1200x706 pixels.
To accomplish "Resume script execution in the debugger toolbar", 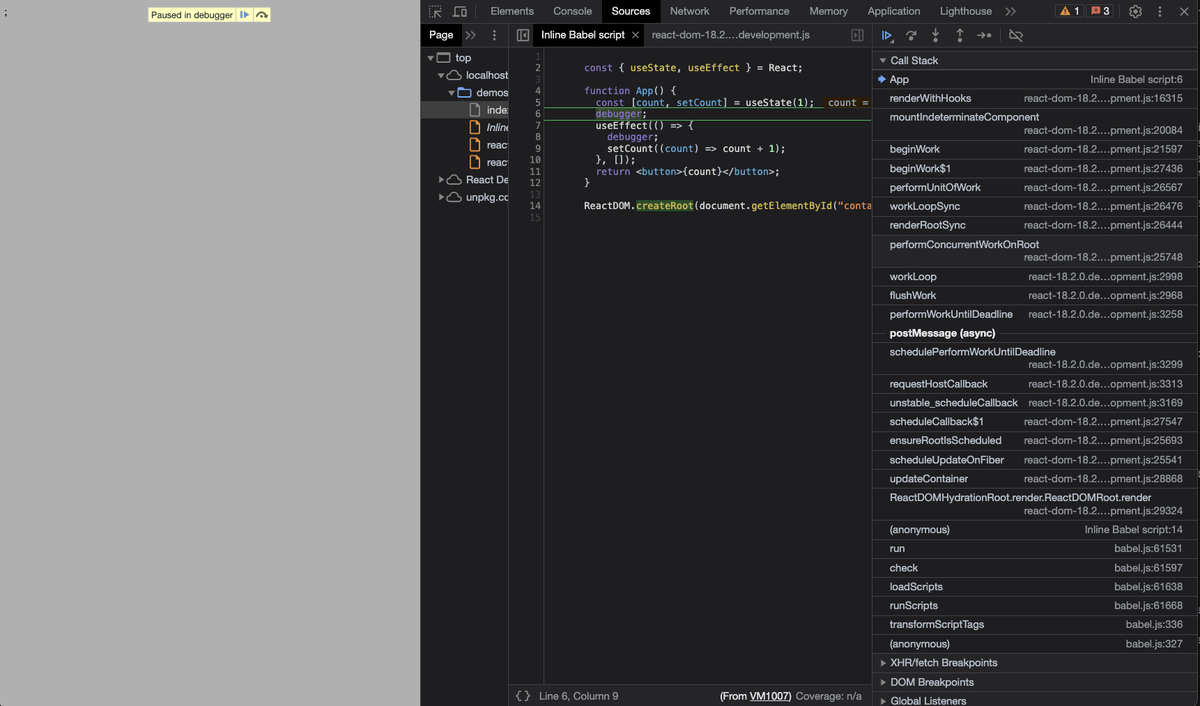I will click(887, 35).
